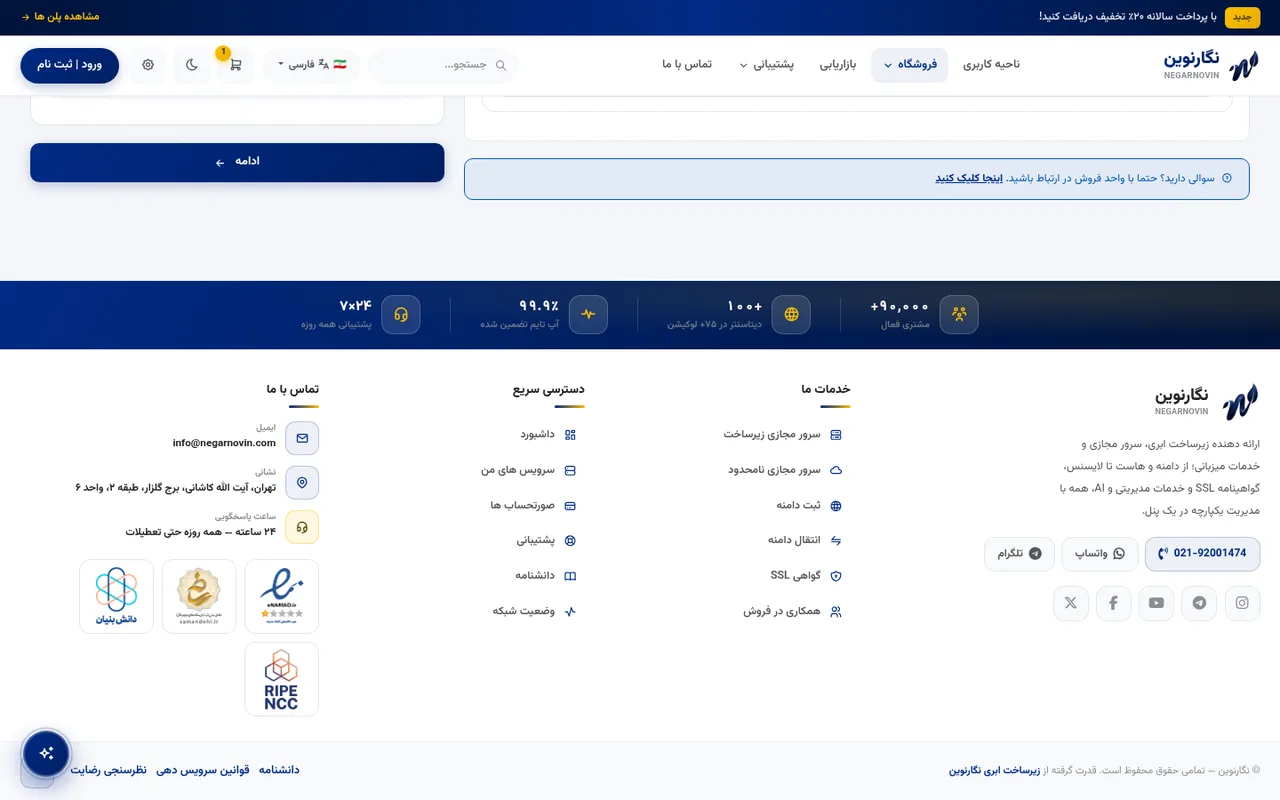Expand the پشتیبانی menu dropdown
Image resolution: width=1280 pixels, height=800 pixels.
pos(766,65)
